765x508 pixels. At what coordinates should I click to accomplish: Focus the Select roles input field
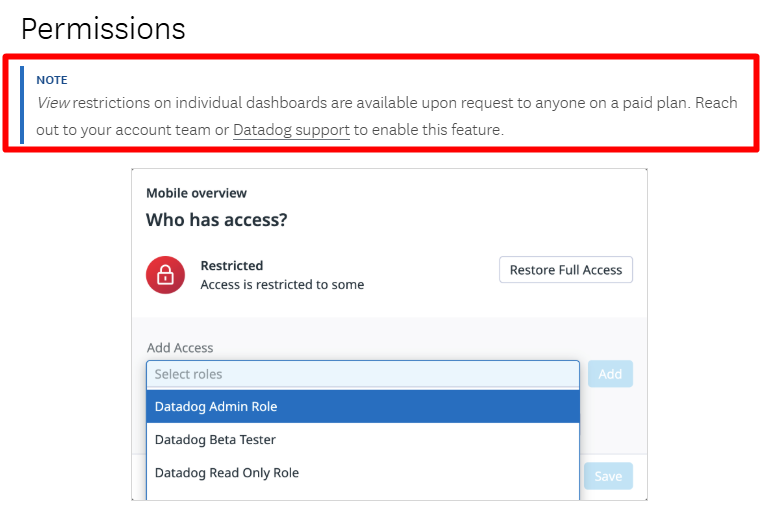coord(363,374)
